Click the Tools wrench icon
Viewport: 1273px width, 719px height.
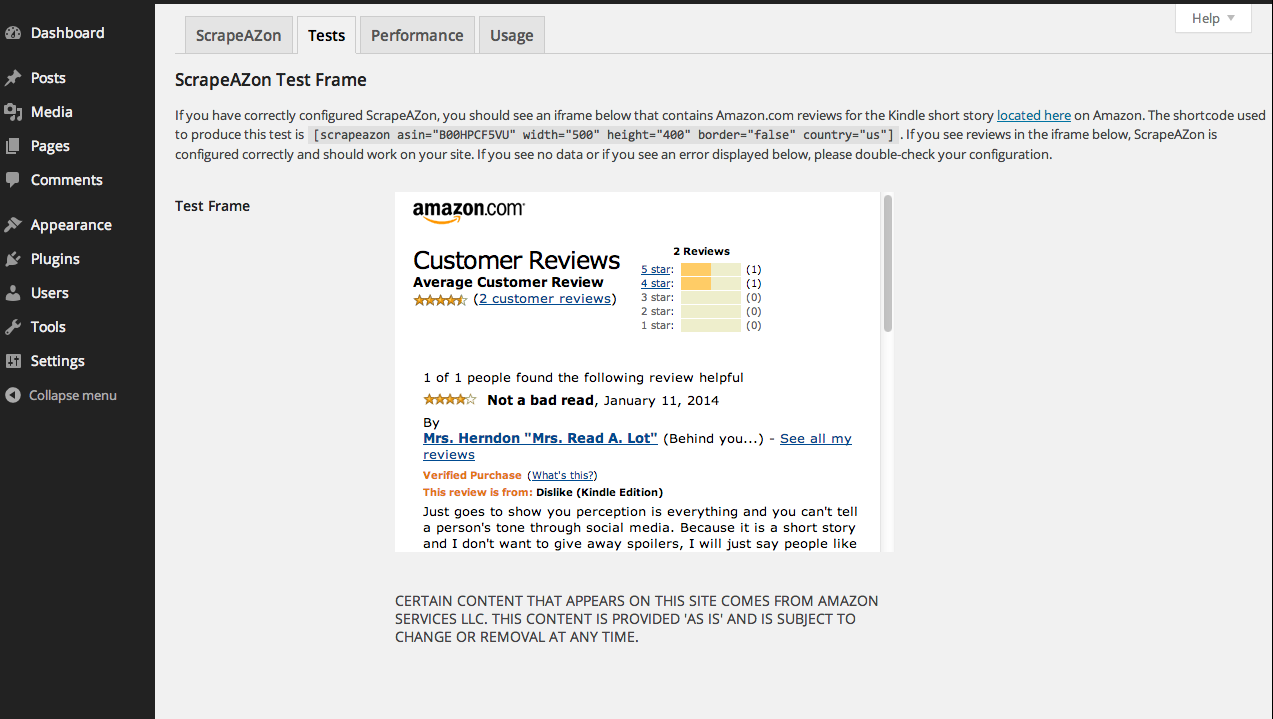tap(13, 327)
